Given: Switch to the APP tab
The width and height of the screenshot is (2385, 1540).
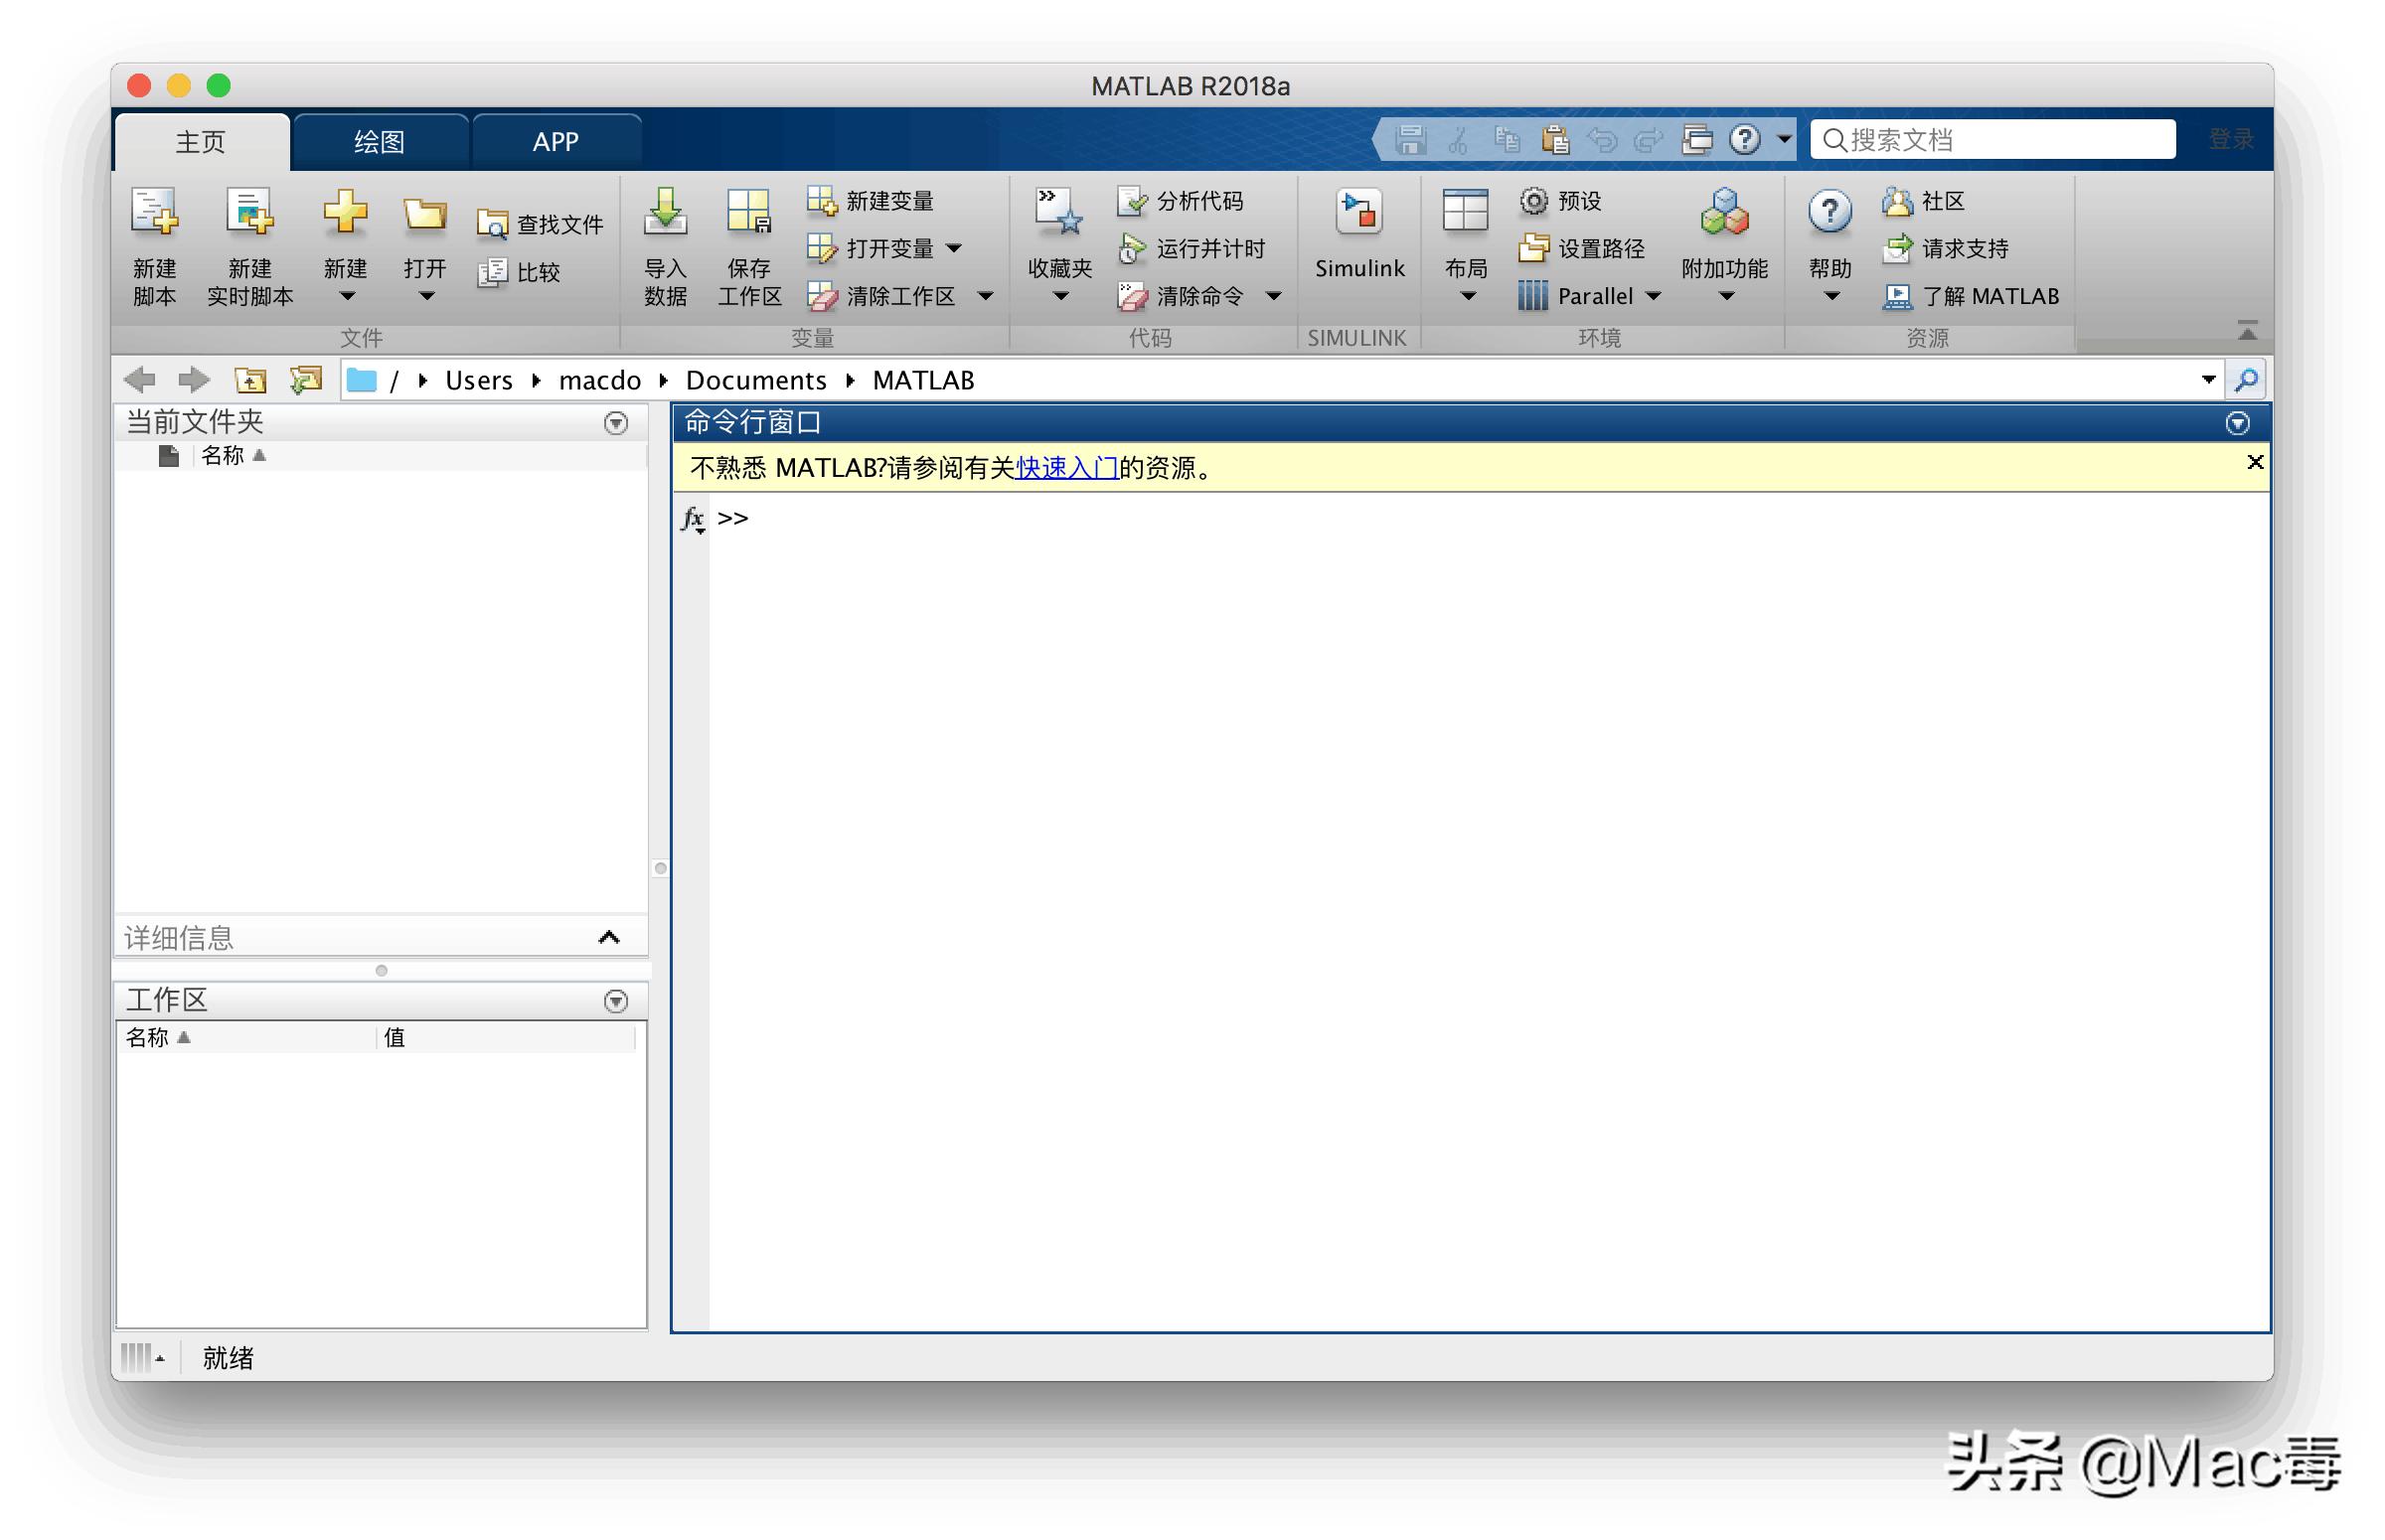Looking at the screenshot, I should (555, 142).
